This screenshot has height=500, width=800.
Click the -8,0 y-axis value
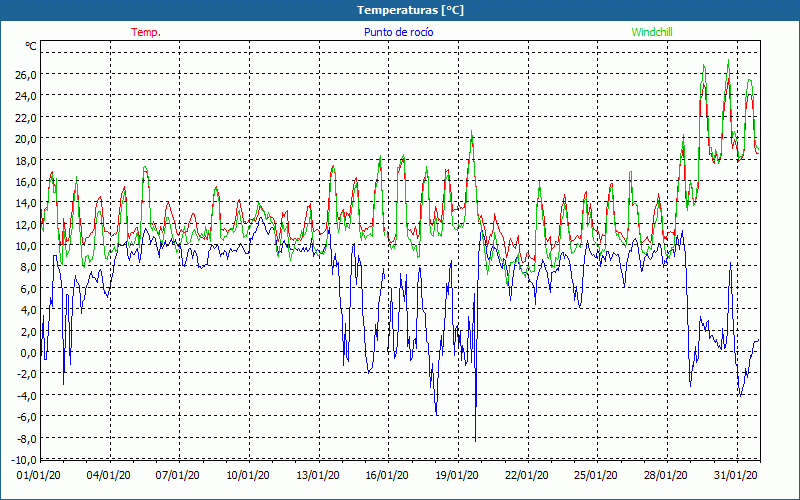(26, 438)
